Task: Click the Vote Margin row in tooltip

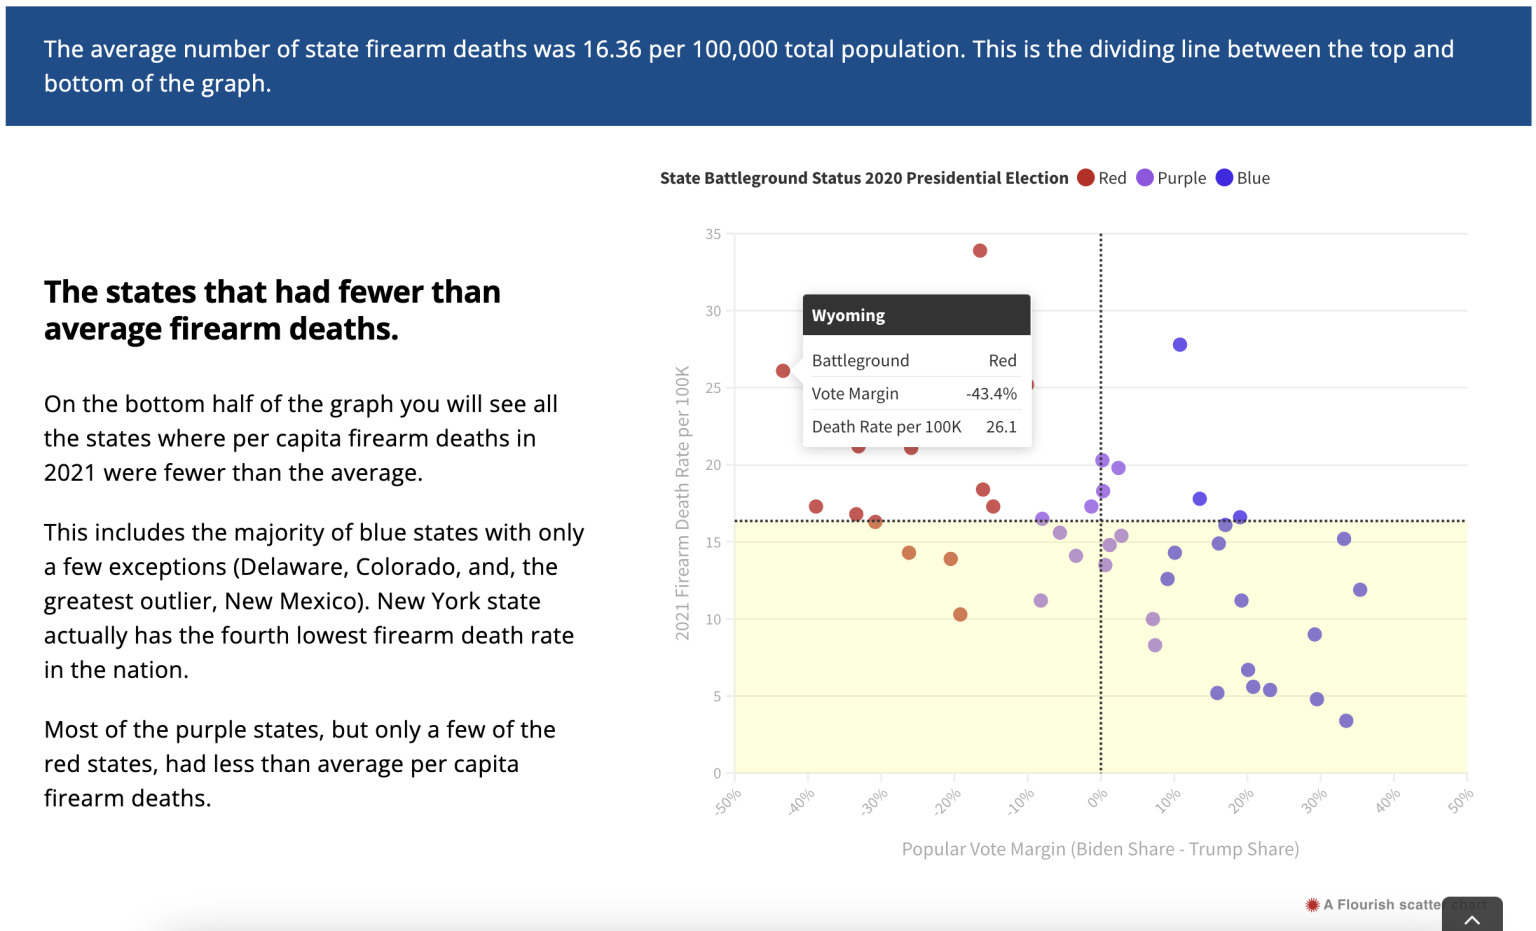Action: coord(914,394)
